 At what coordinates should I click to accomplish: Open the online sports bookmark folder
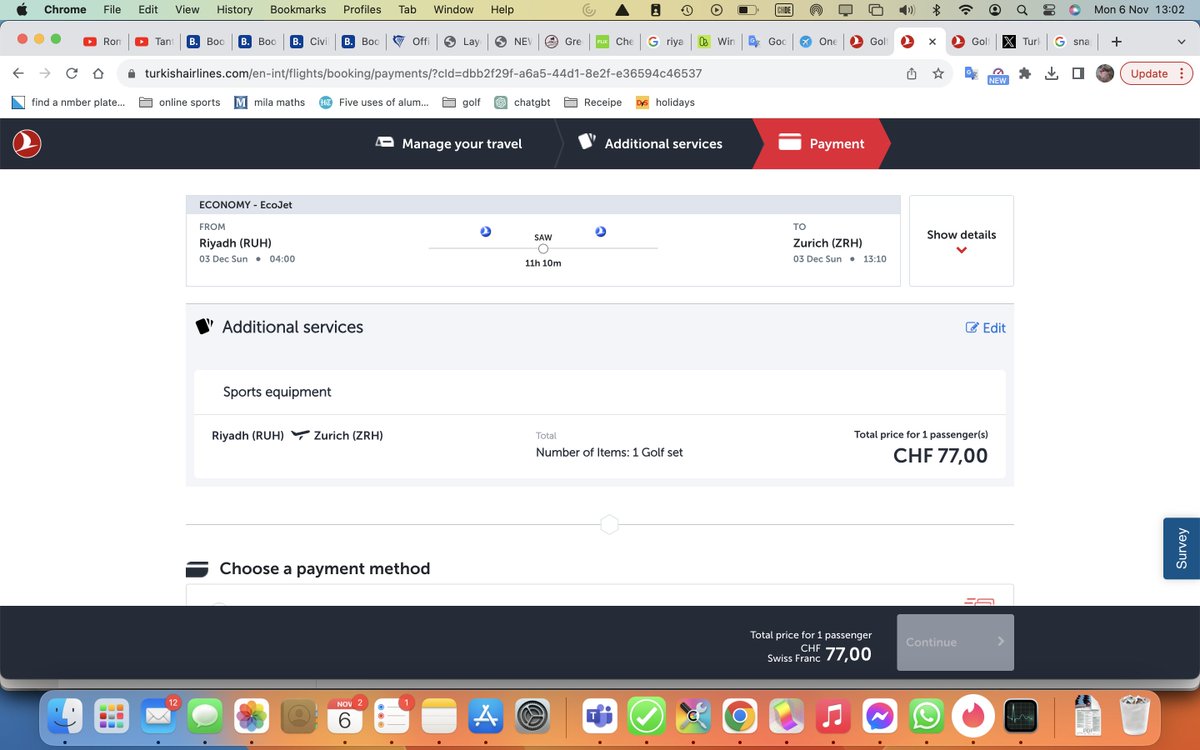[179, 102]
